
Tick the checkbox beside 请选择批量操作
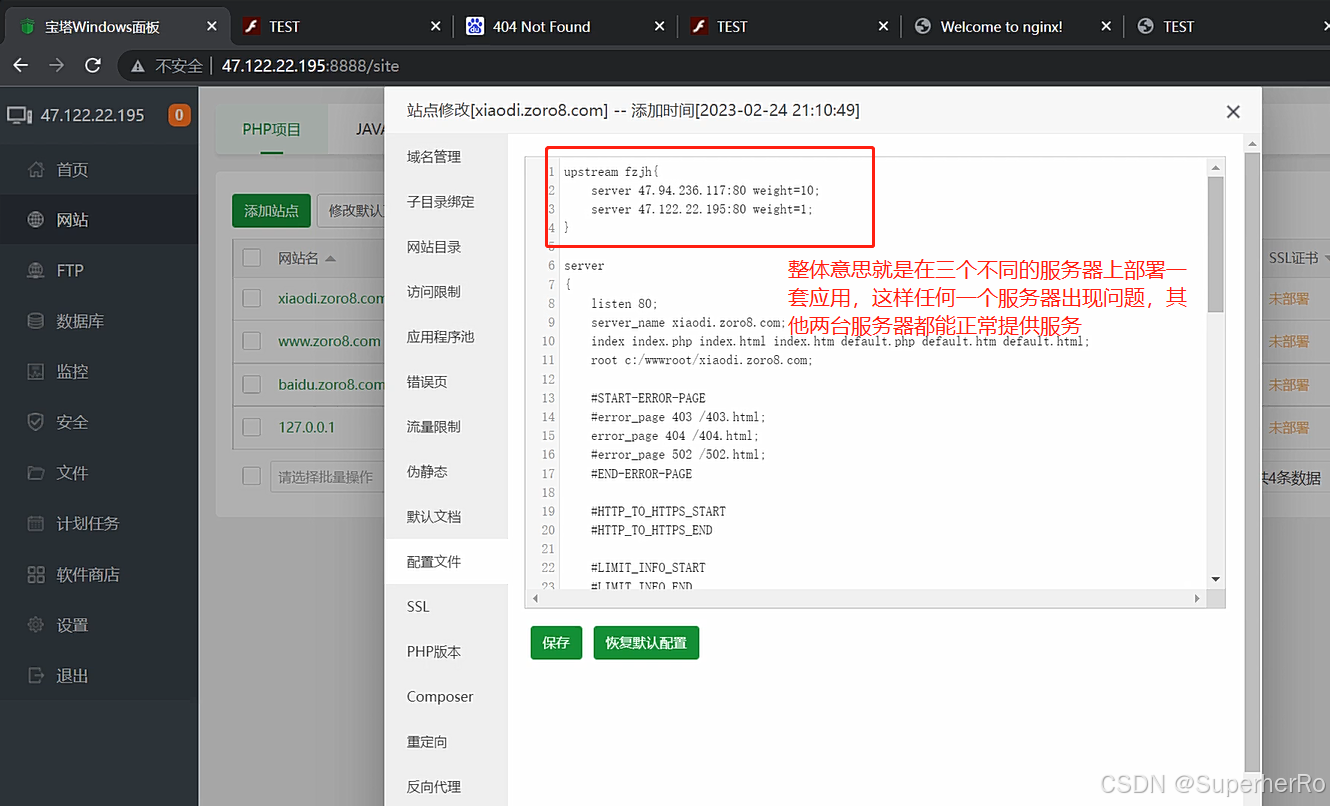click(251, 476)
